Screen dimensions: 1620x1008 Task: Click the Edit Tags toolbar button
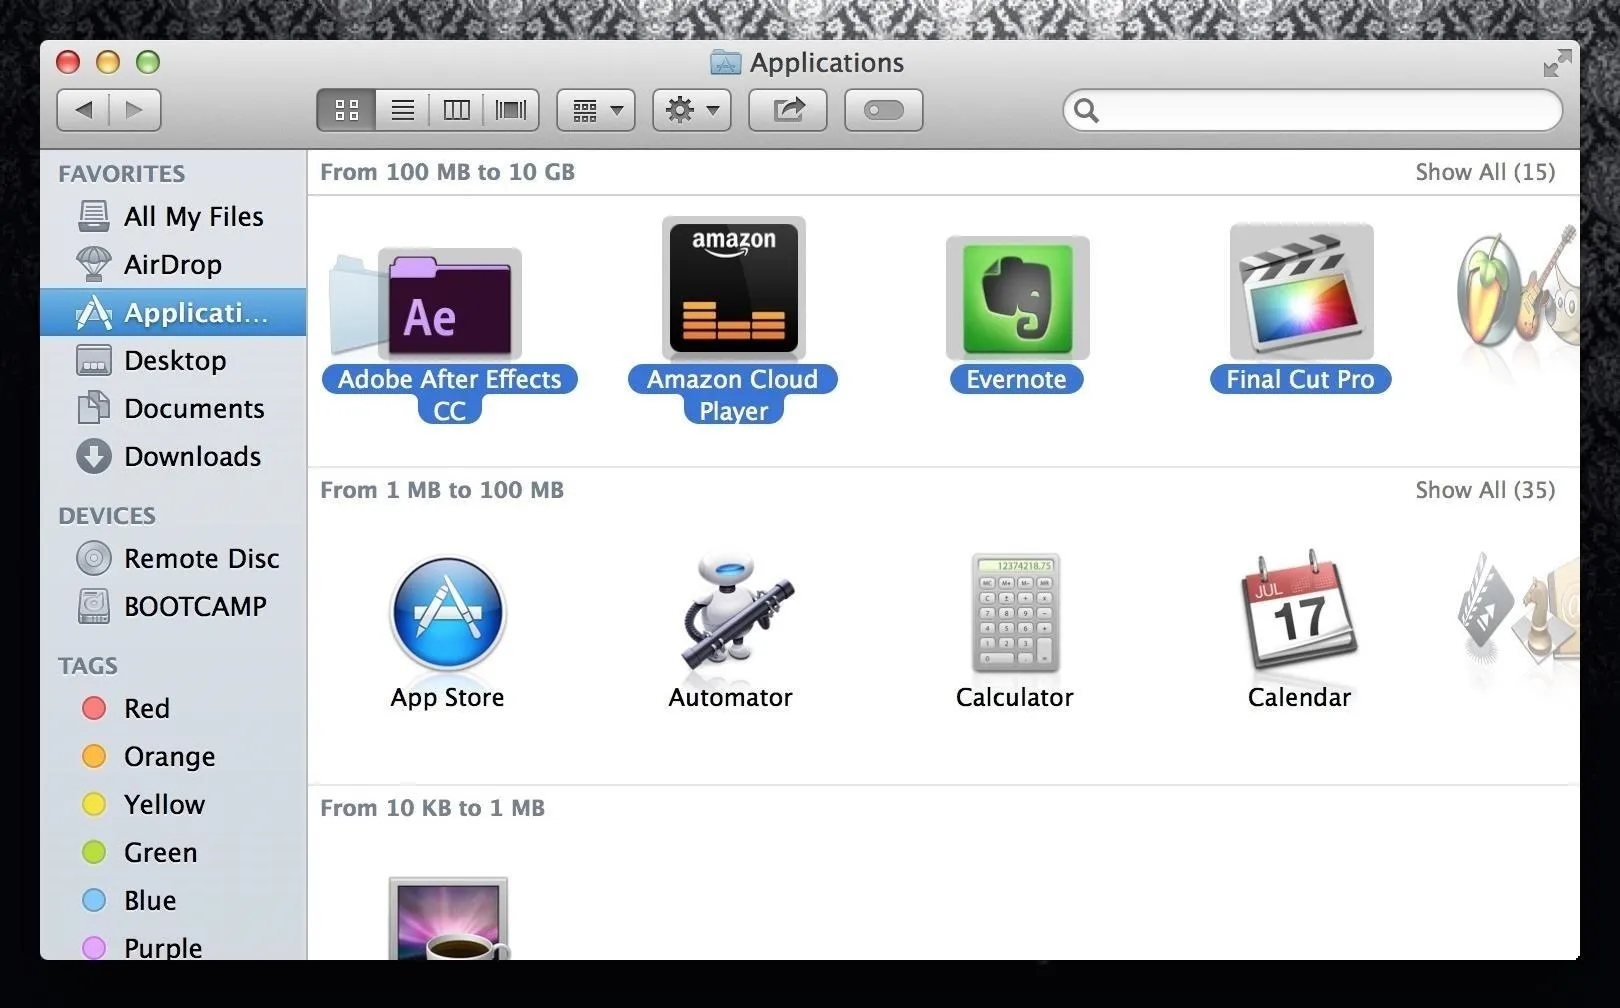tap(884, 110)
